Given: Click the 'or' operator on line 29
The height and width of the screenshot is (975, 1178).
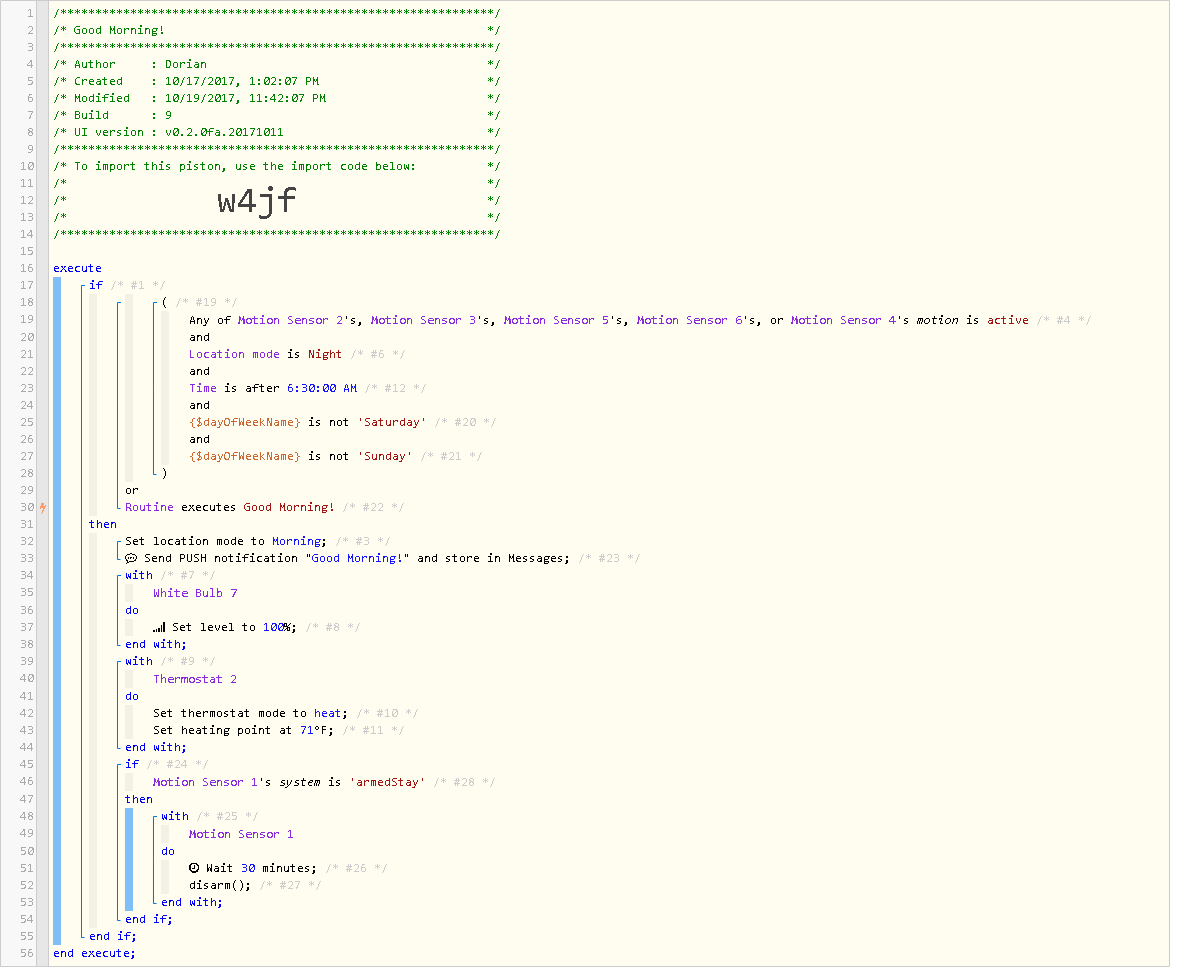Looking at the screenshot, I should click(x=132, y=491).
